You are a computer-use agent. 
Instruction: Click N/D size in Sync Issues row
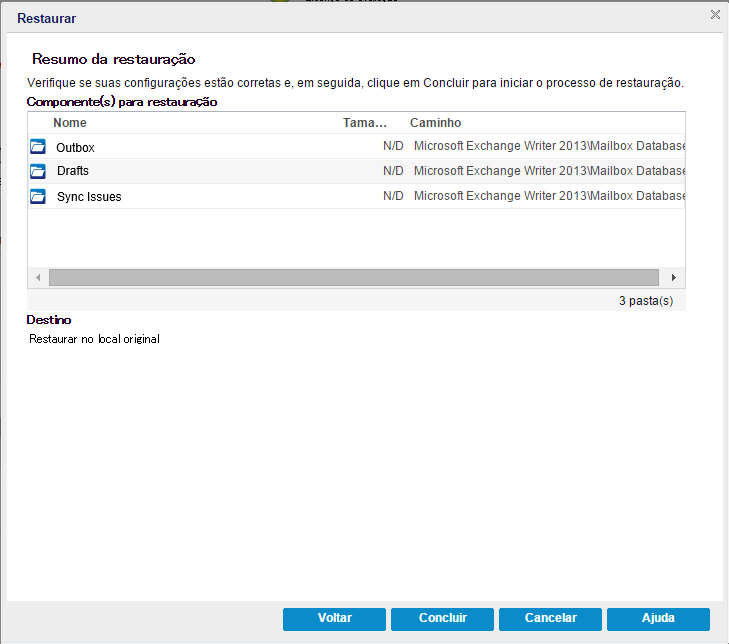point(393,196)
